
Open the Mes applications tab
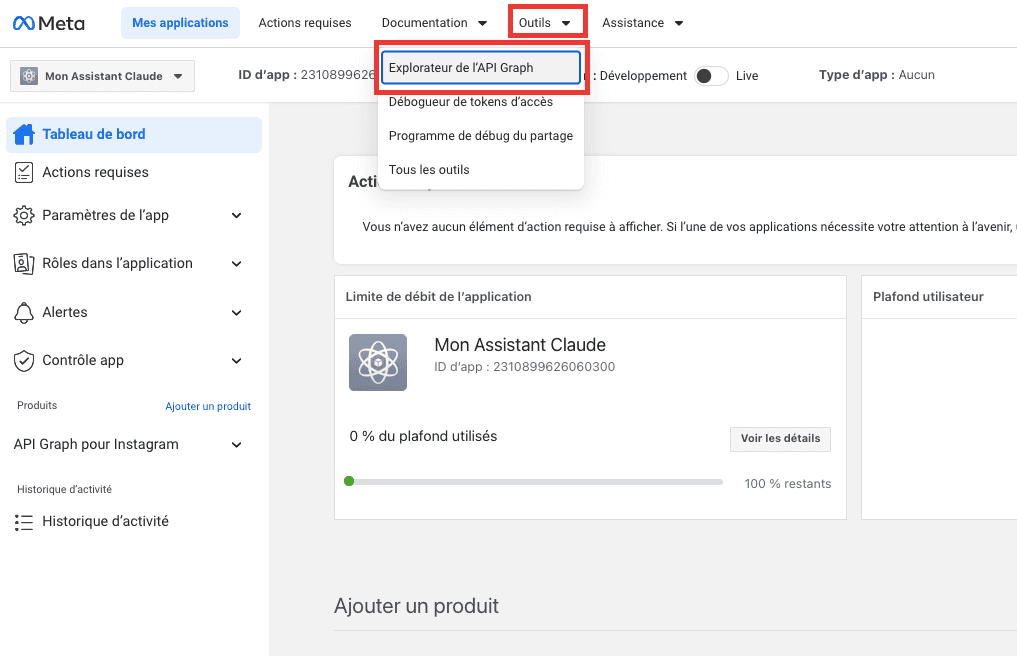[x=180, y=23]
